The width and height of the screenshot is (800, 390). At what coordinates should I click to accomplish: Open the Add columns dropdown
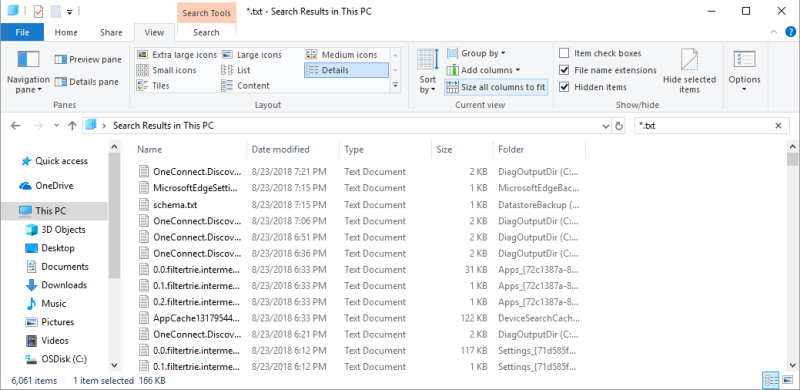pos(483,70)
